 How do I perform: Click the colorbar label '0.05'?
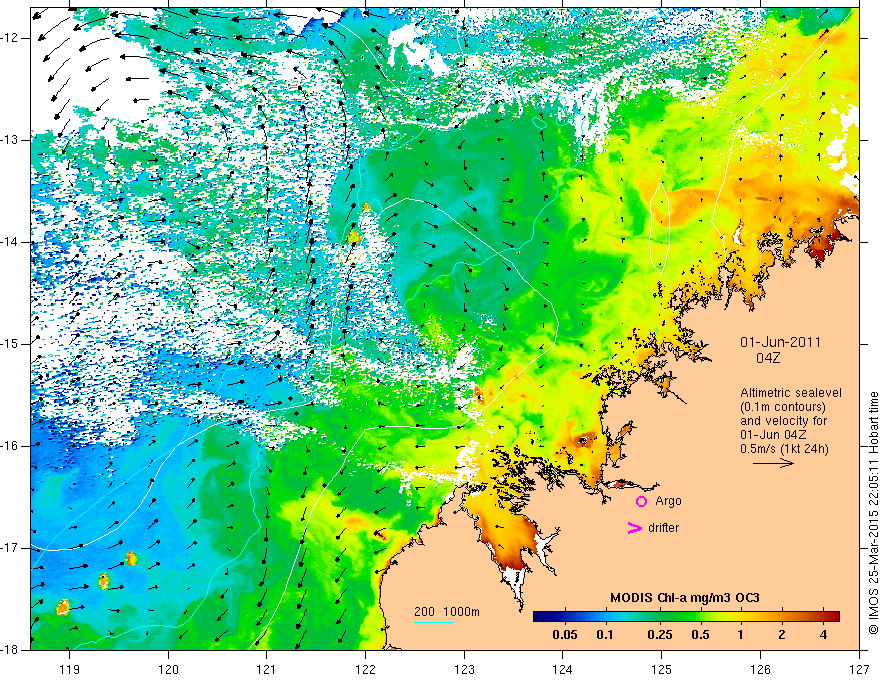[565, 635]
